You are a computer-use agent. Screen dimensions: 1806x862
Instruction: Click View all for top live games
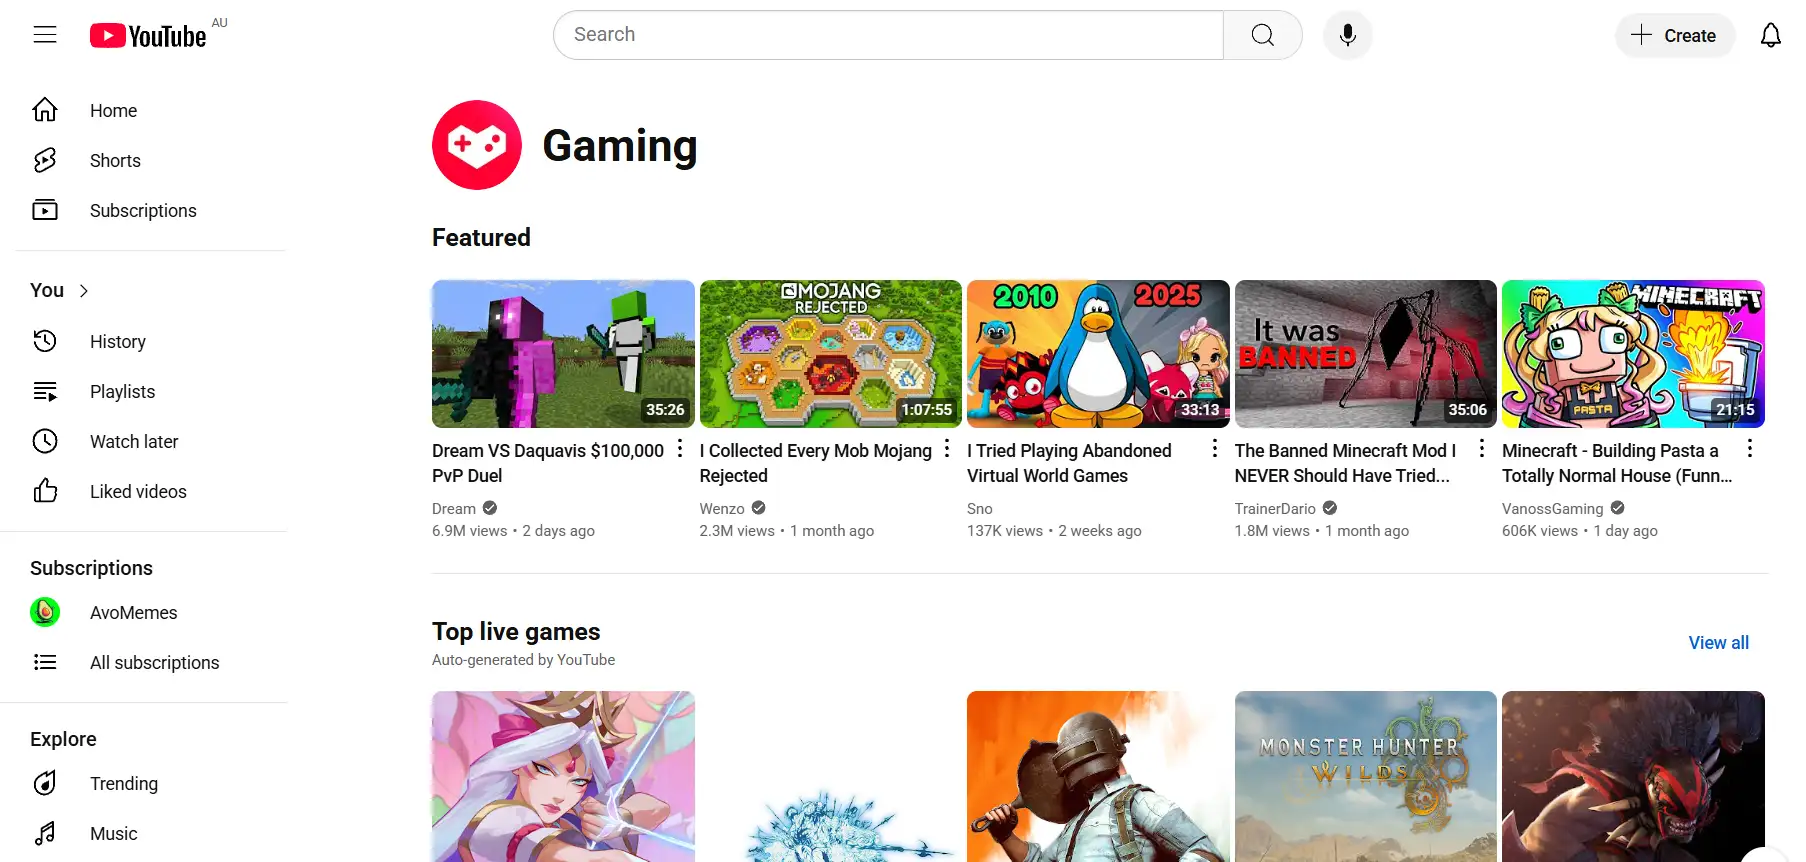pos(1719,643)
